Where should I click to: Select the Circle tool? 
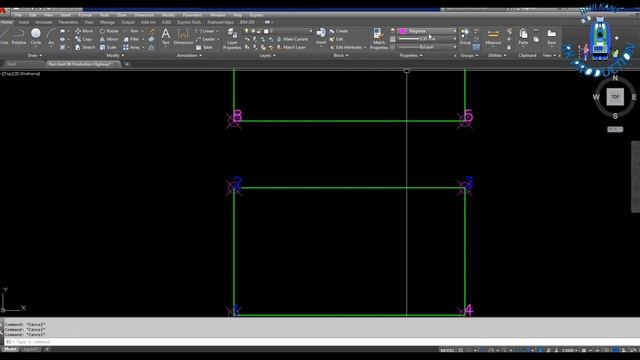(36, 36)
